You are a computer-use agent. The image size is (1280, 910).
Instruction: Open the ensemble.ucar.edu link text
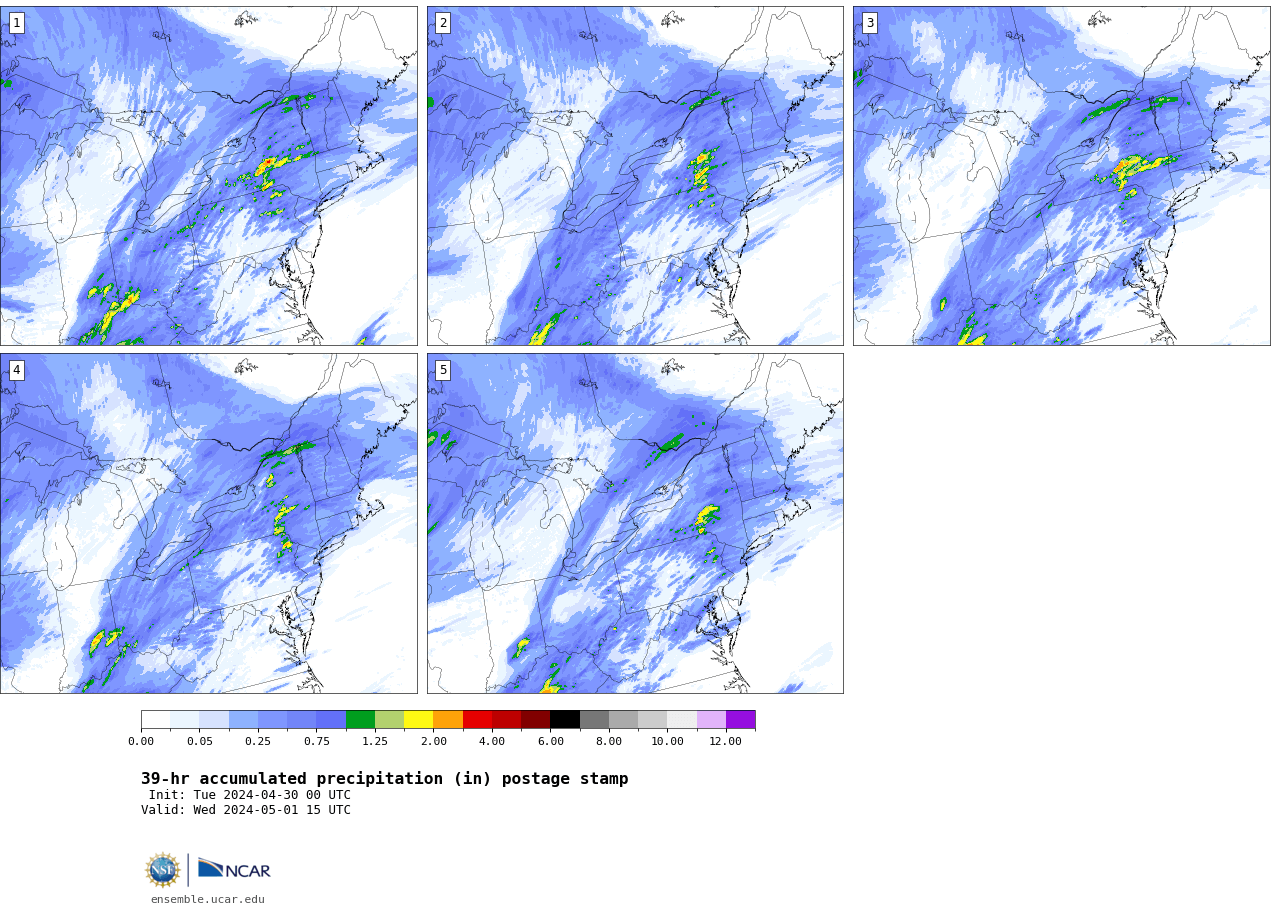pos(208,900)
